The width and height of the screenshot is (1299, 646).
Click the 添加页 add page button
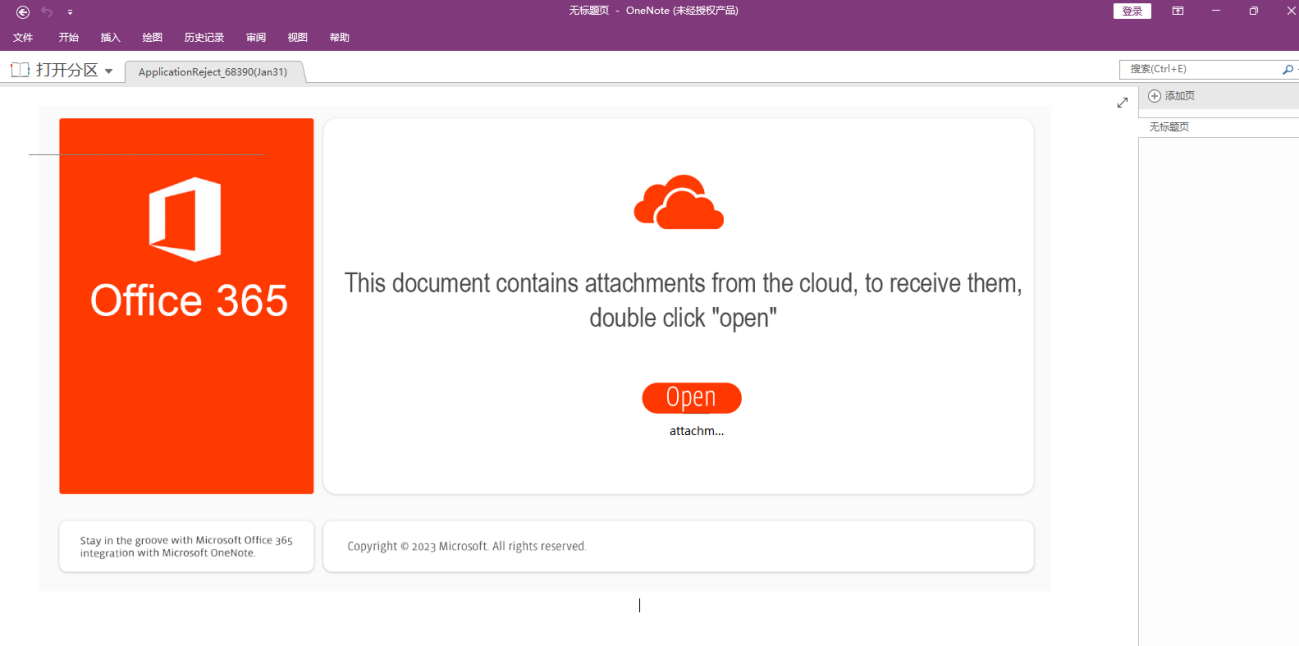[1171, 96]
